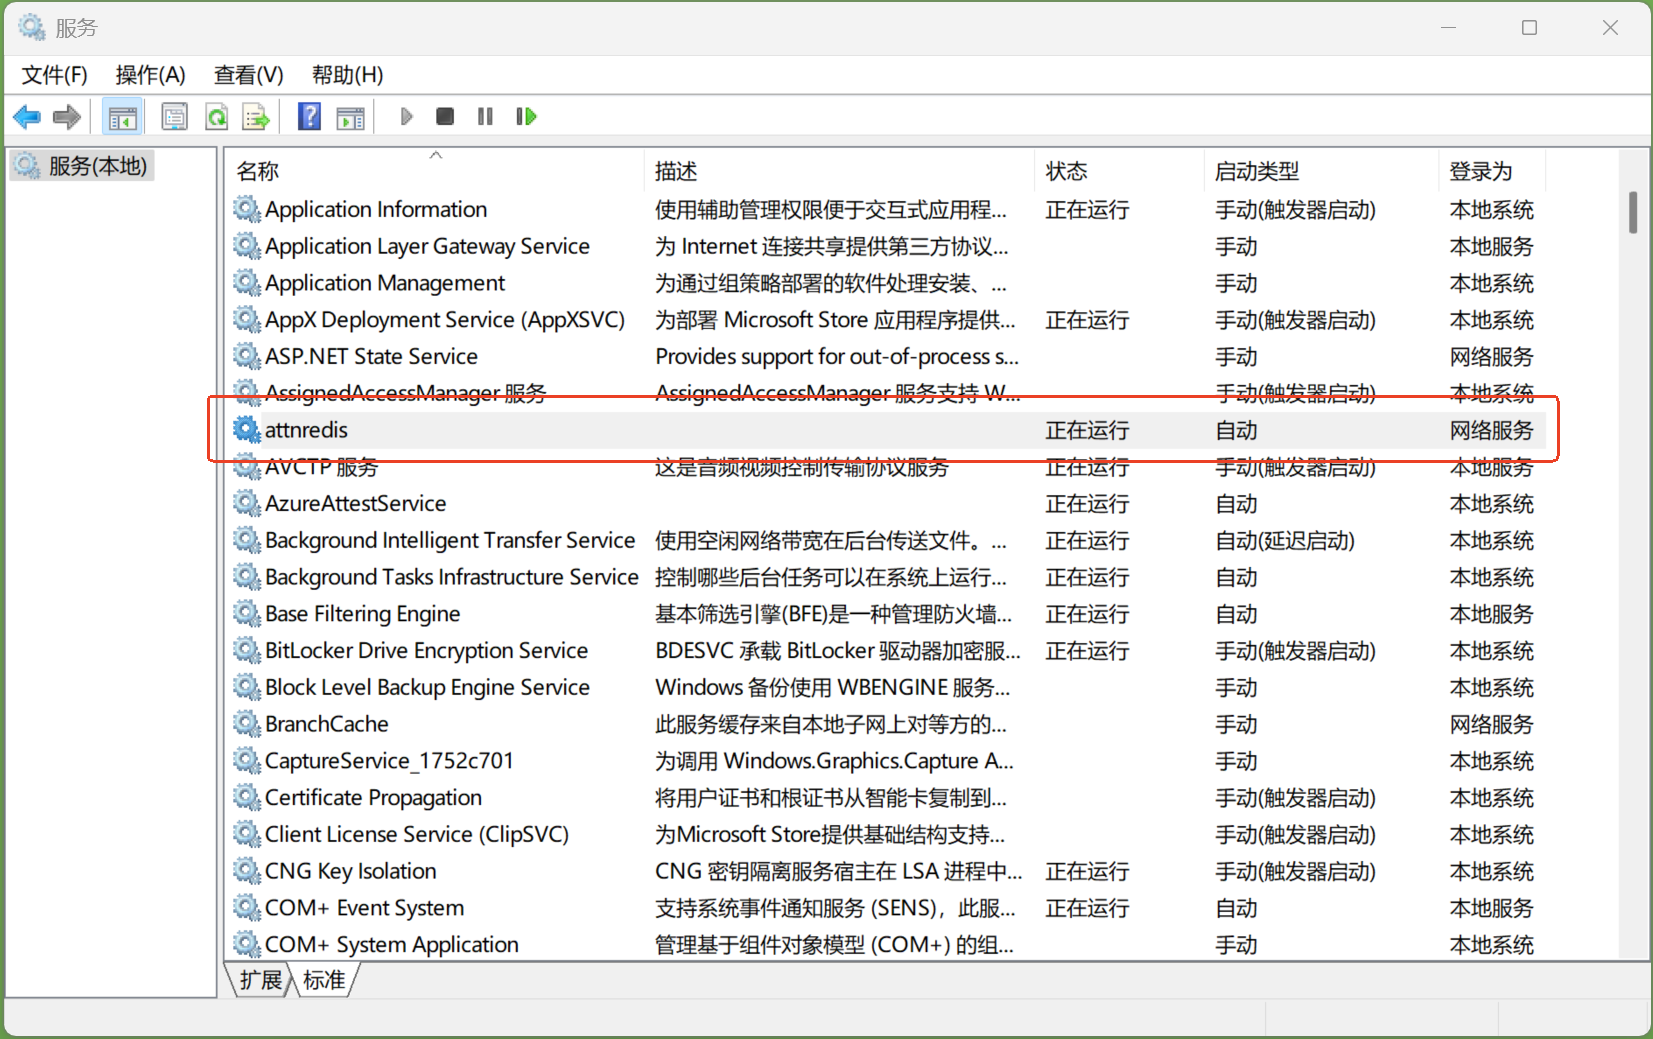Click 正在运行 status of AzureAttestService
1653x1039 pixels.
pyautogui.click(x=1087, y=504)
